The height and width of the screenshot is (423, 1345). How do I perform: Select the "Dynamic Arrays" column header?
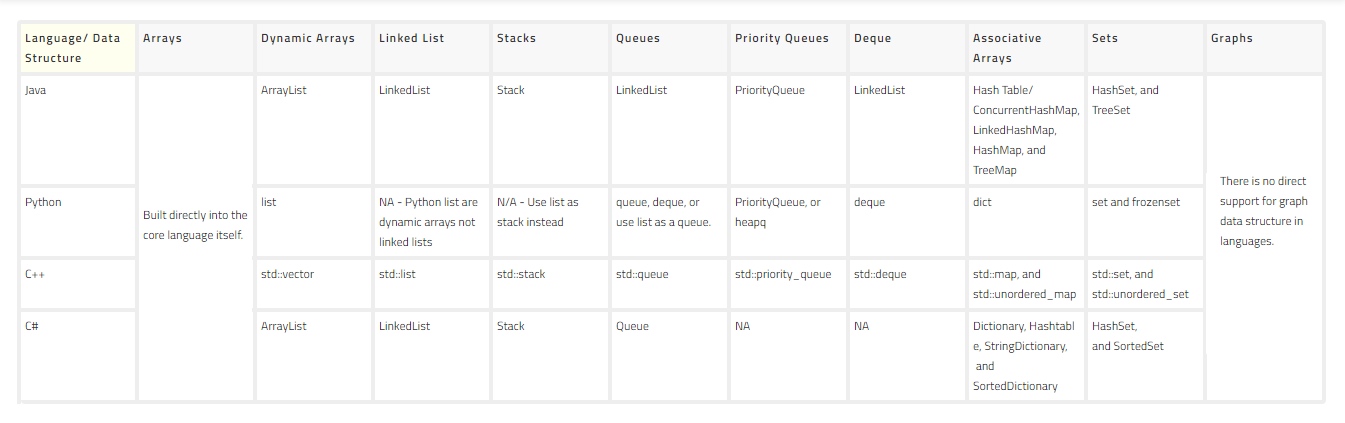click(308, 38)
